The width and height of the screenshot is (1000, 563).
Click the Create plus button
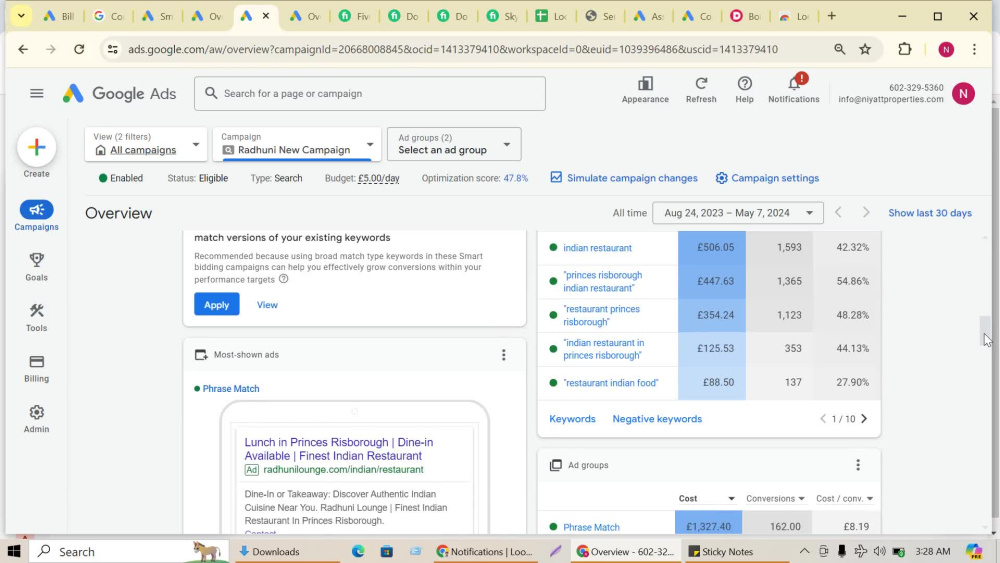(x=36, y=147)
